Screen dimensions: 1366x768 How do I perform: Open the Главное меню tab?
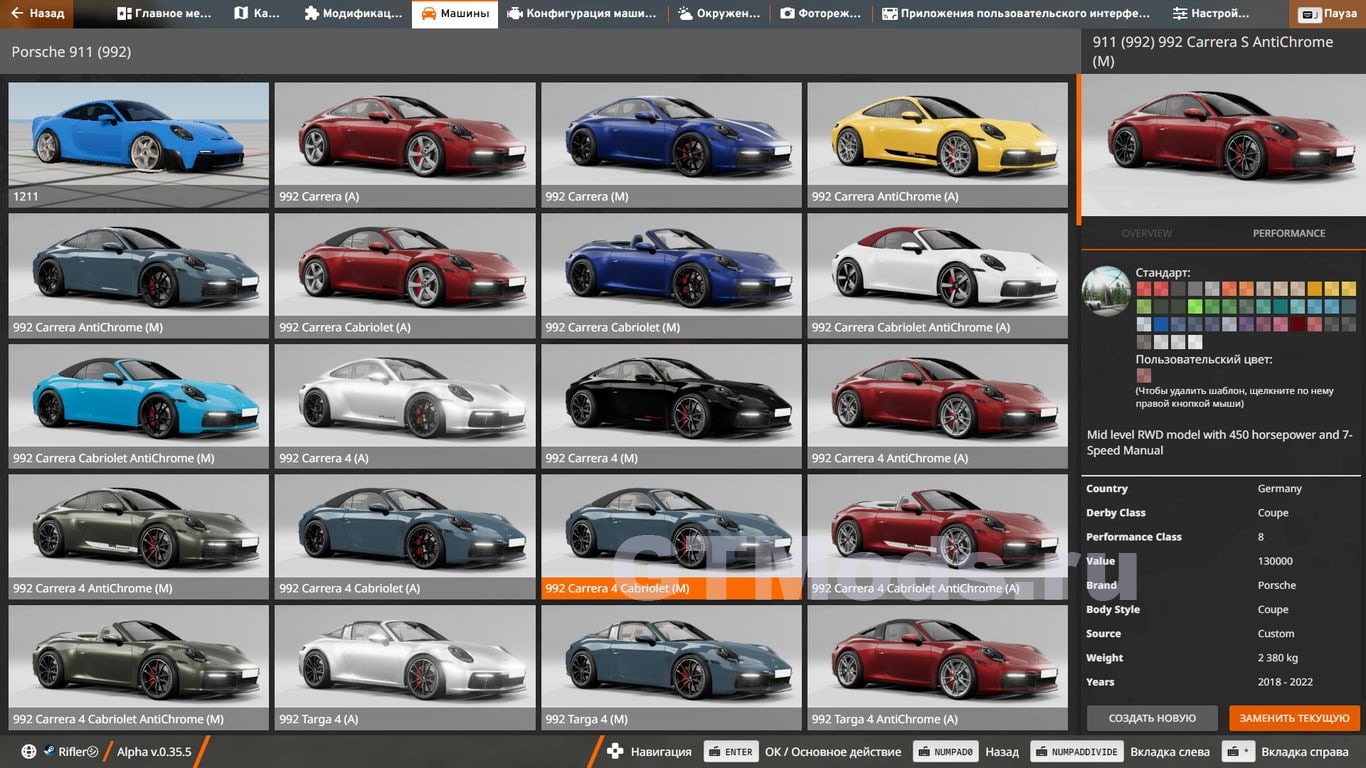[x=164, y=14]
